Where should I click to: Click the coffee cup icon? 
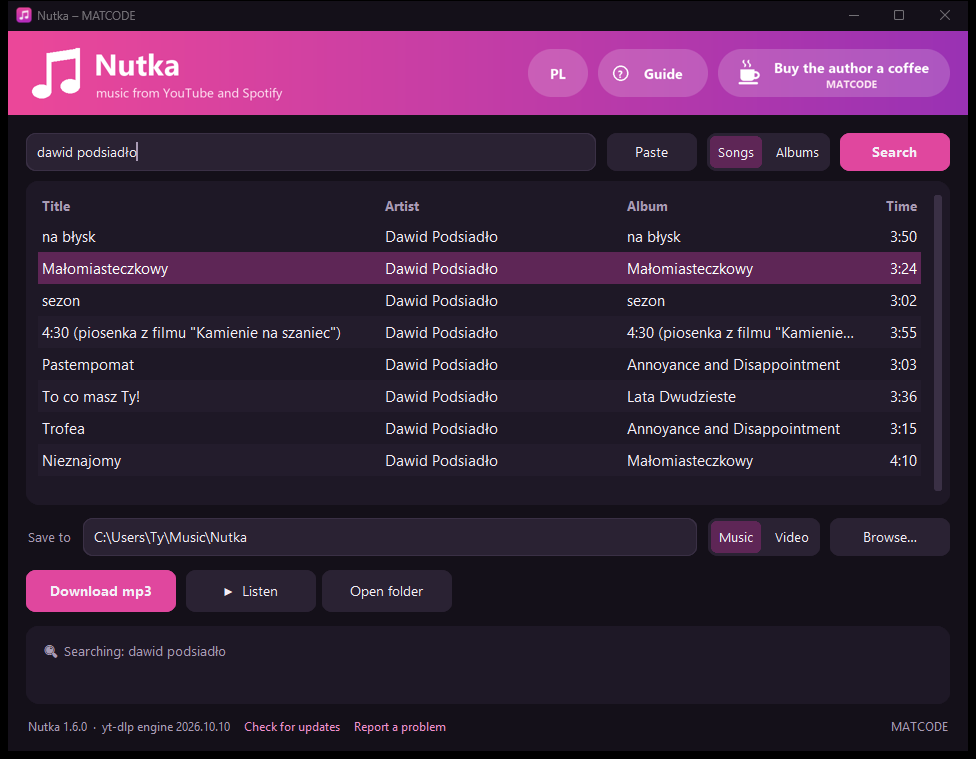(749, 72)
